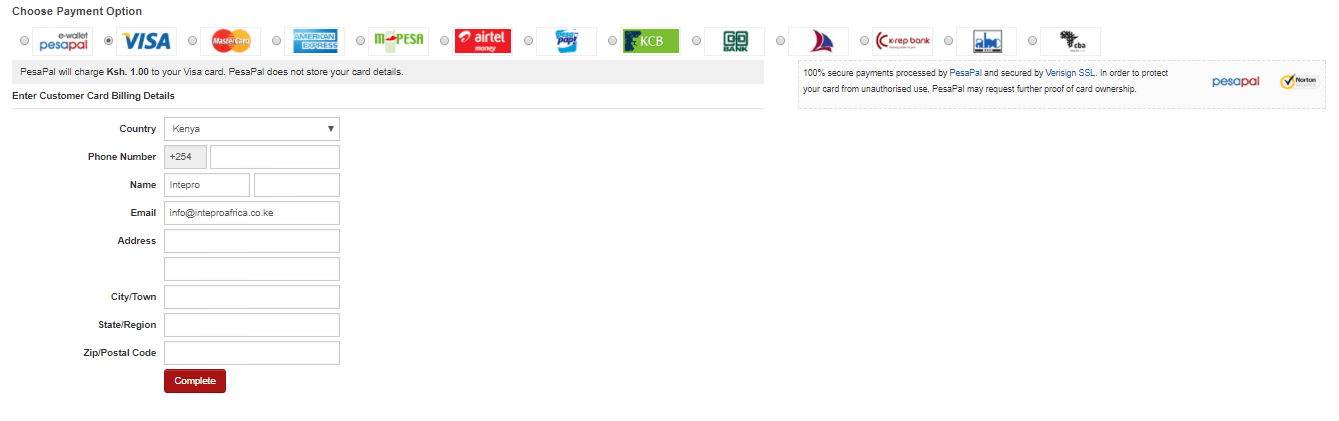Select the American Express radio button
Screen dimensions: 1339x421
[276, 41]
